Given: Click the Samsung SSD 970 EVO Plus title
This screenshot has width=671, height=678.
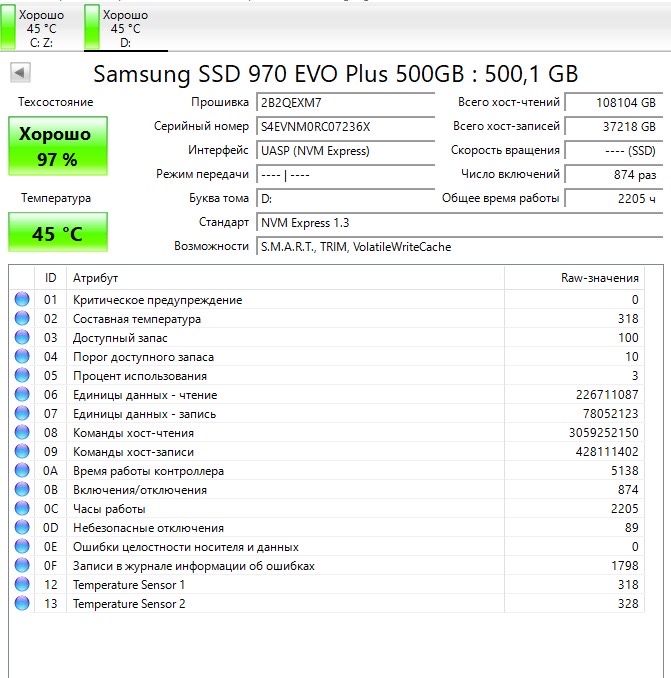Looking at the screenshot, I should (336, 74).
